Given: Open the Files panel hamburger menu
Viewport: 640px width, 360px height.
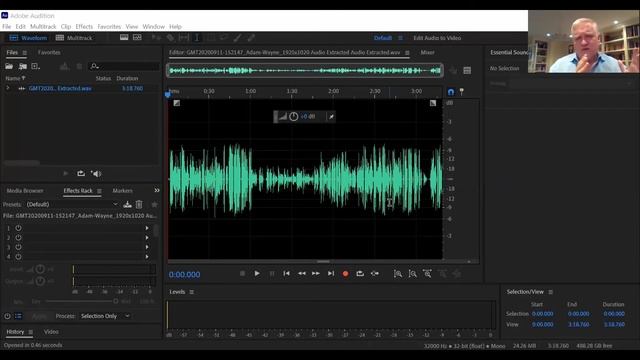Looking at the screenshot, I should tap(24, 53).
